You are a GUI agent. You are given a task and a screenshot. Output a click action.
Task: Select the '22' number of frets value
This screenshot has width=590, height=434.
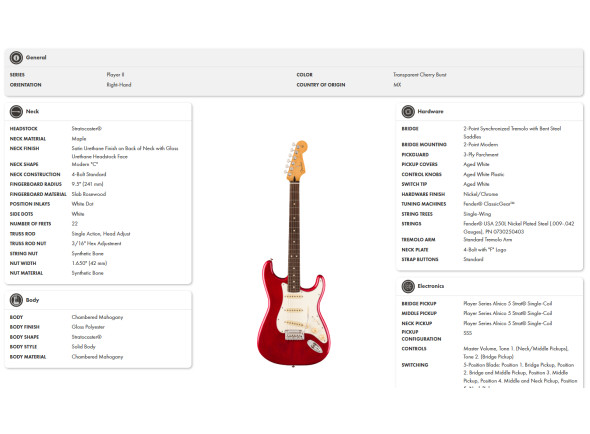[x=75, y=224]
